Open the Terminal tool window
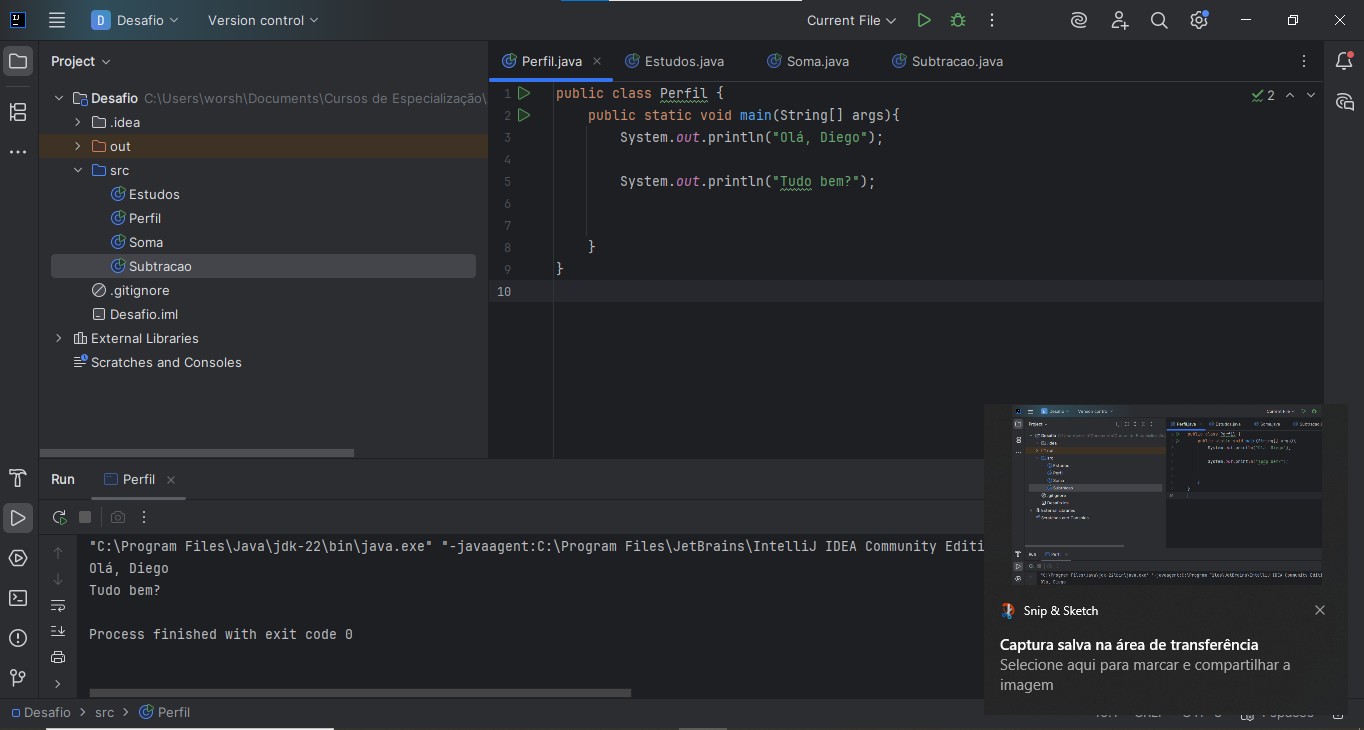 18,598
